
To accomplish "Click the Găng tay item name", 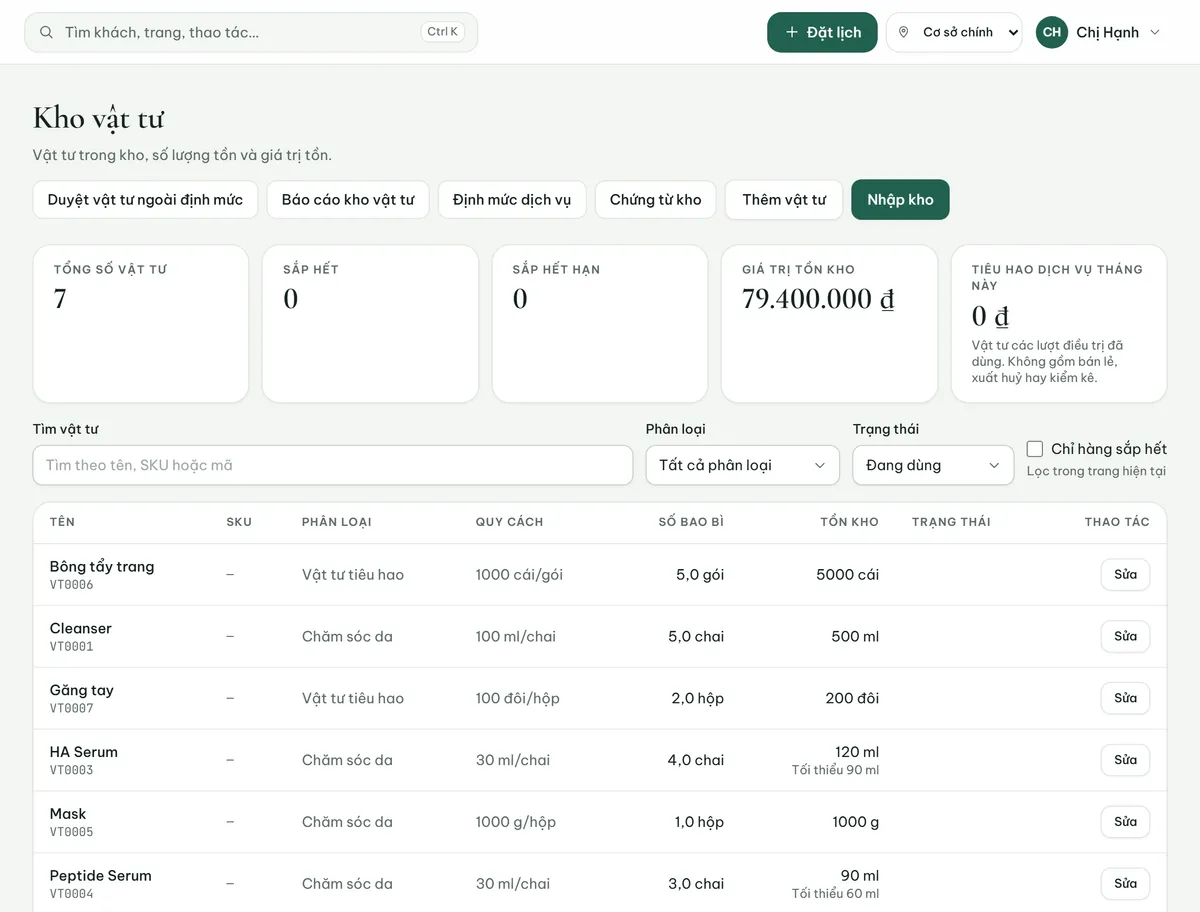I will pyautogui.click(x=82, y=690).
